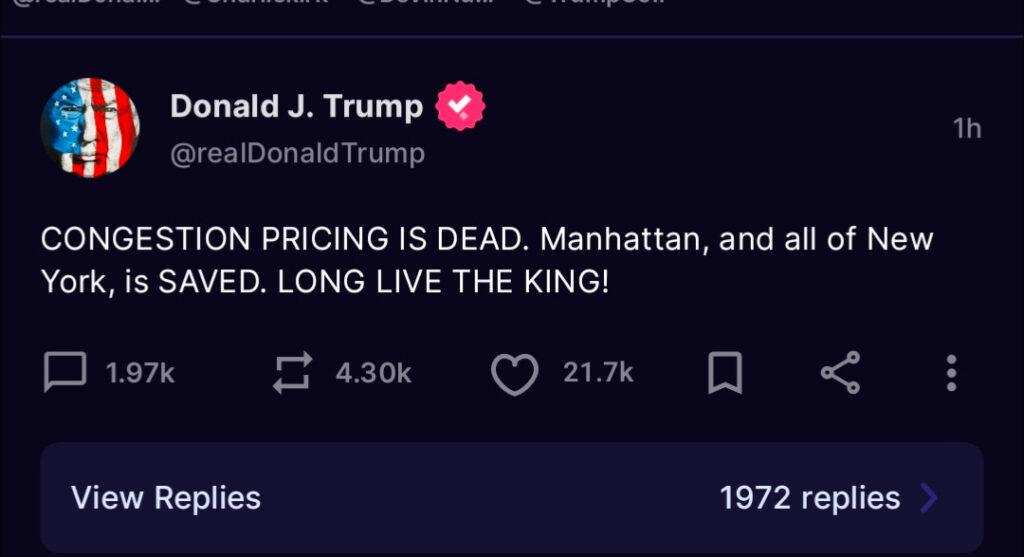Click the reply speech bubble icon

[65, 373]
